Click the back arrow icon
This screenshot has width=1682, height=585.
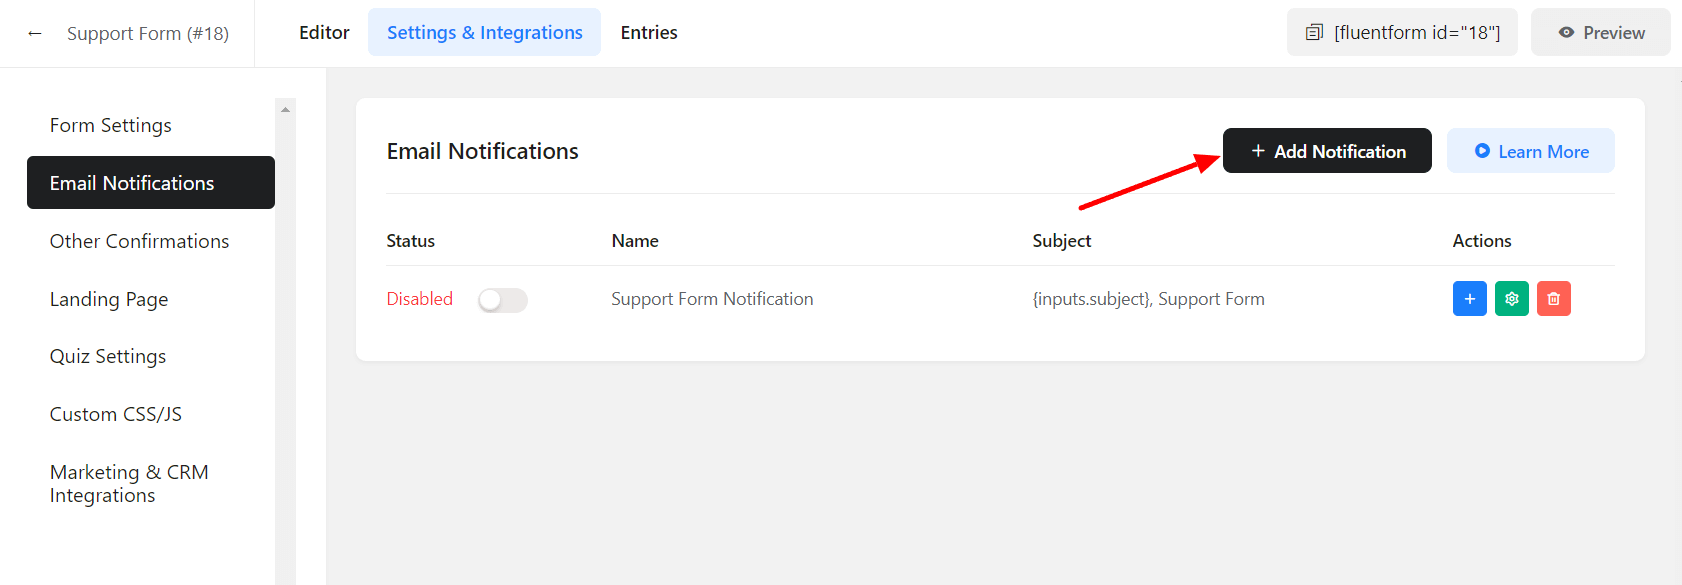[35, 33]
